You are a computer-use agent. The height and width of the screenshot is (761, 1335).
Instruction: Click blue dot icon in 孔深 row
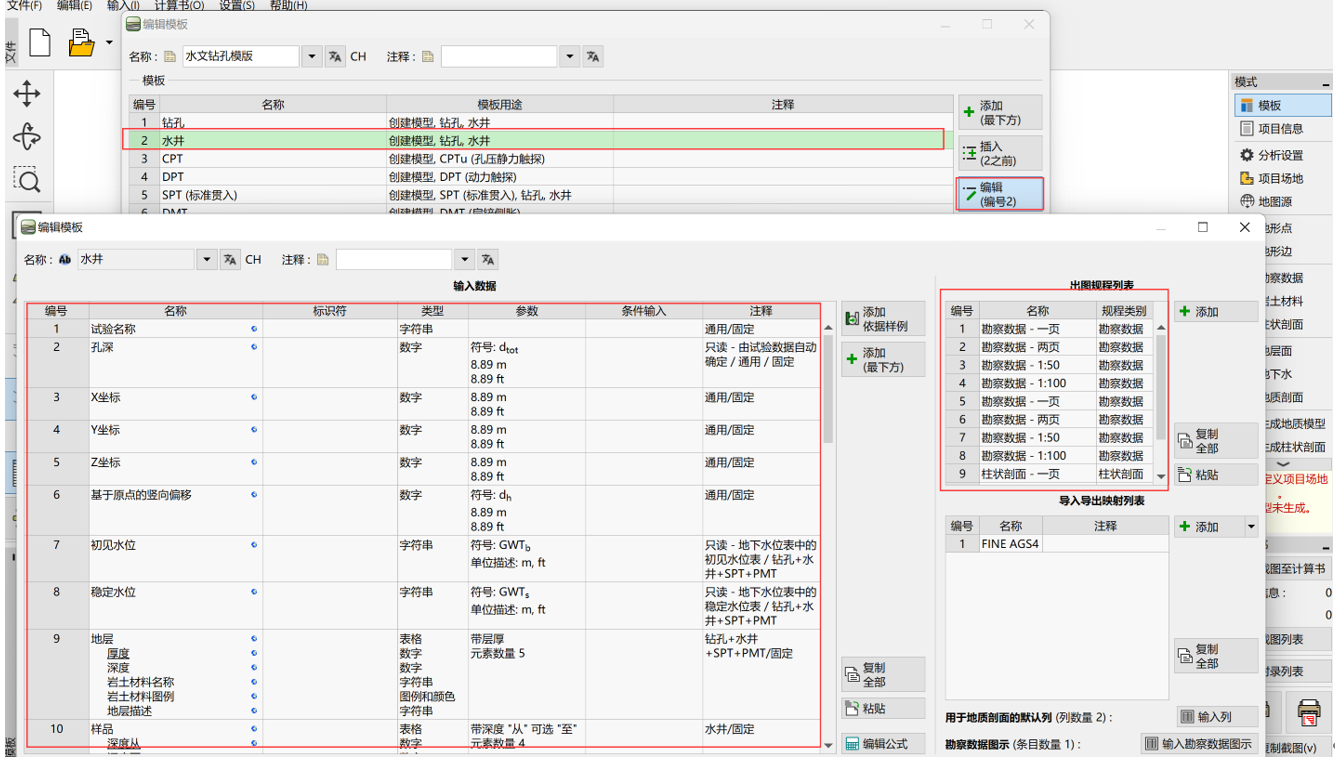coord(254,347)
